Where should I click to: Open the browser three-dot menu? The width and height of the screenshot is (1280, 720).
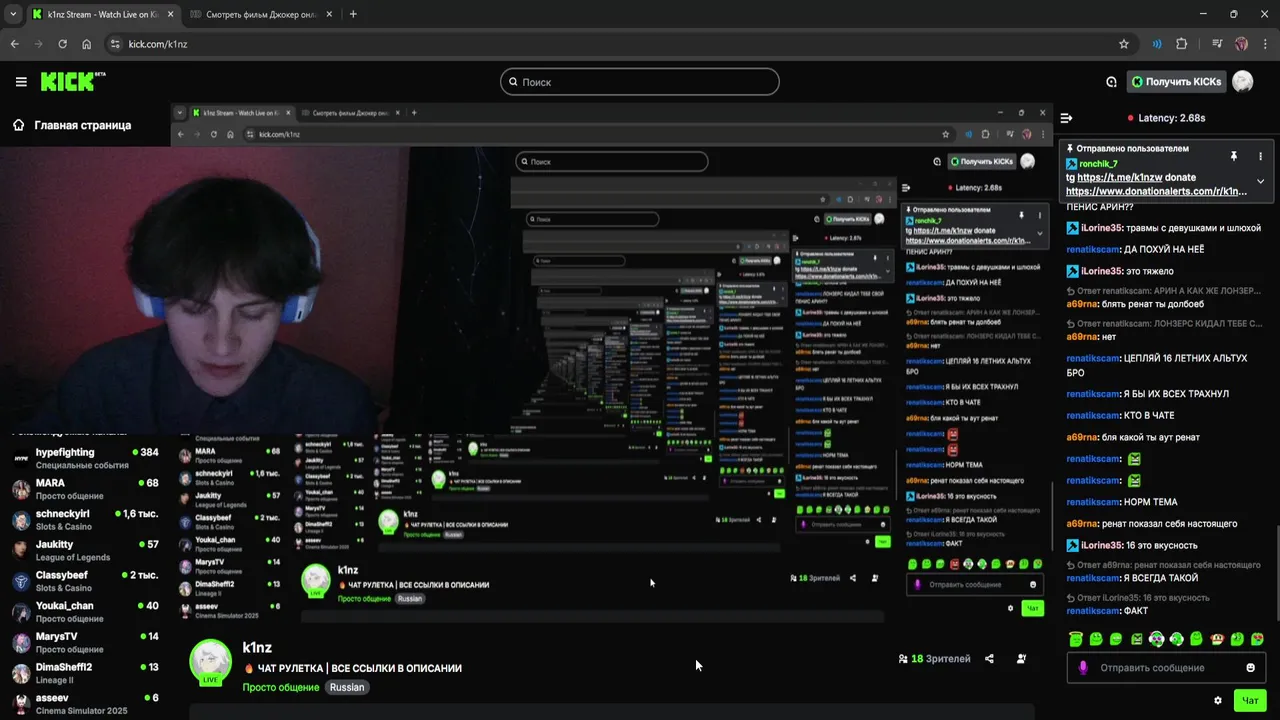(1265, 44)
